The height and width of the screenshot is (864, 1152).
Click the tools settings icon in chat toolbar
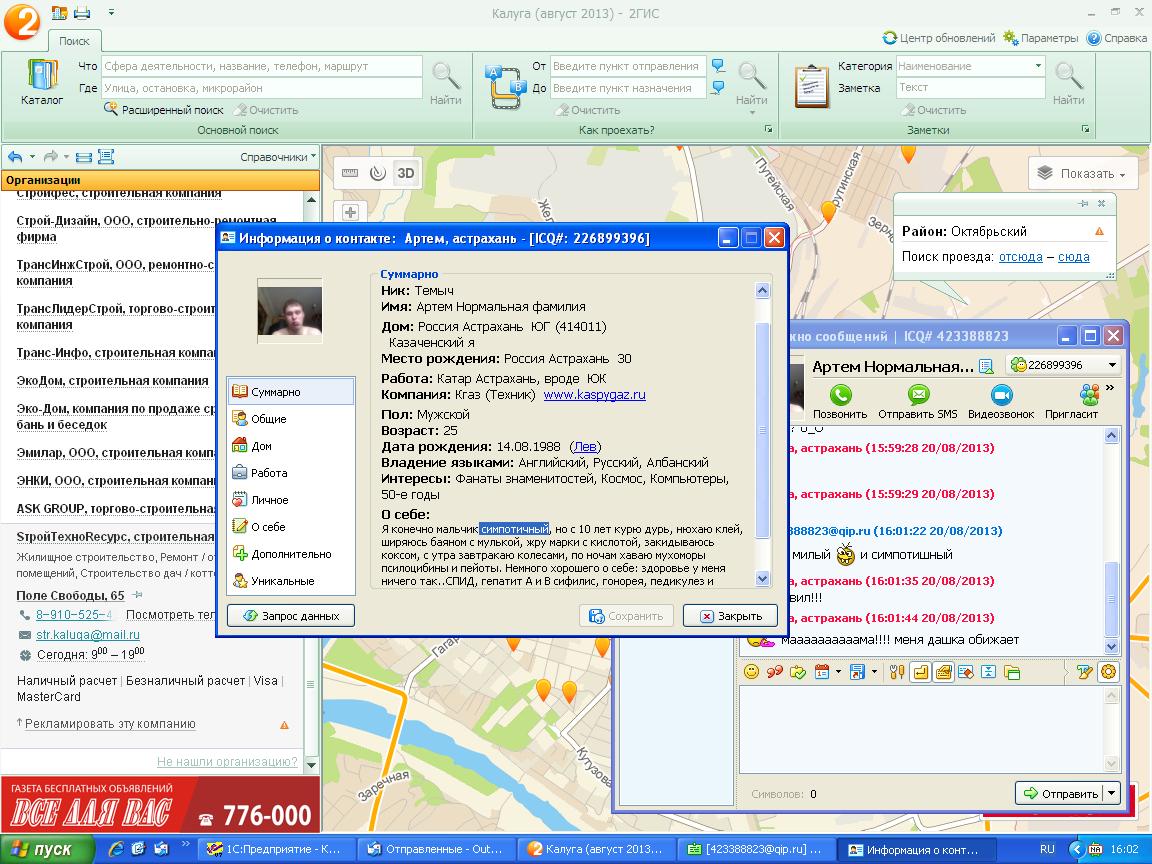click(897, 672)
